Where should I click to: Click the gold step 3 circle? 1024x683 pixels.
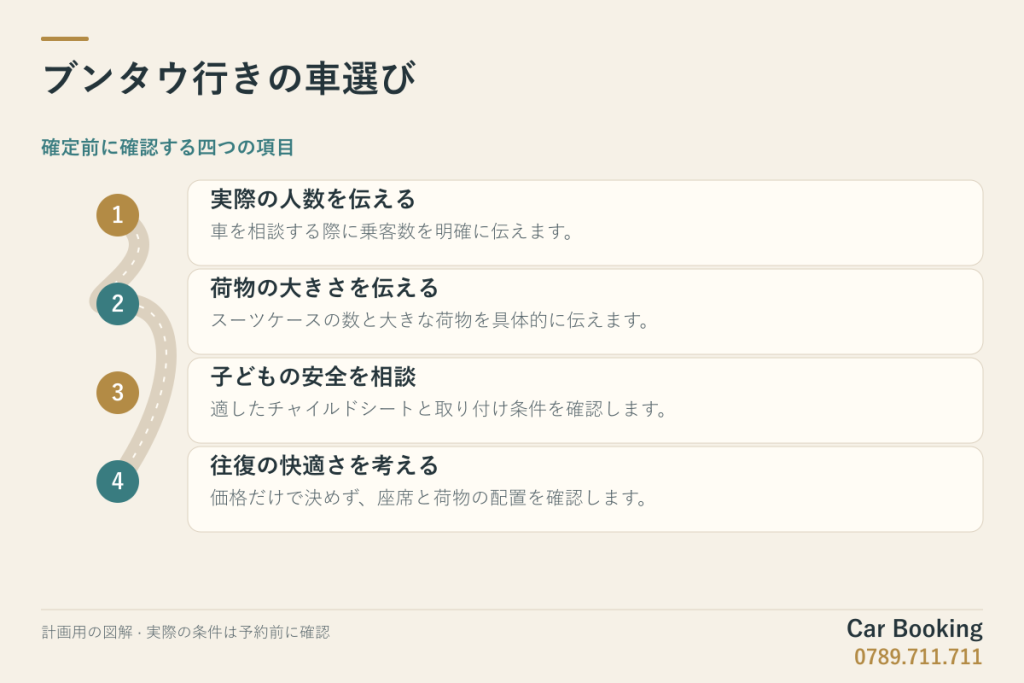click(x=118, y=392)
